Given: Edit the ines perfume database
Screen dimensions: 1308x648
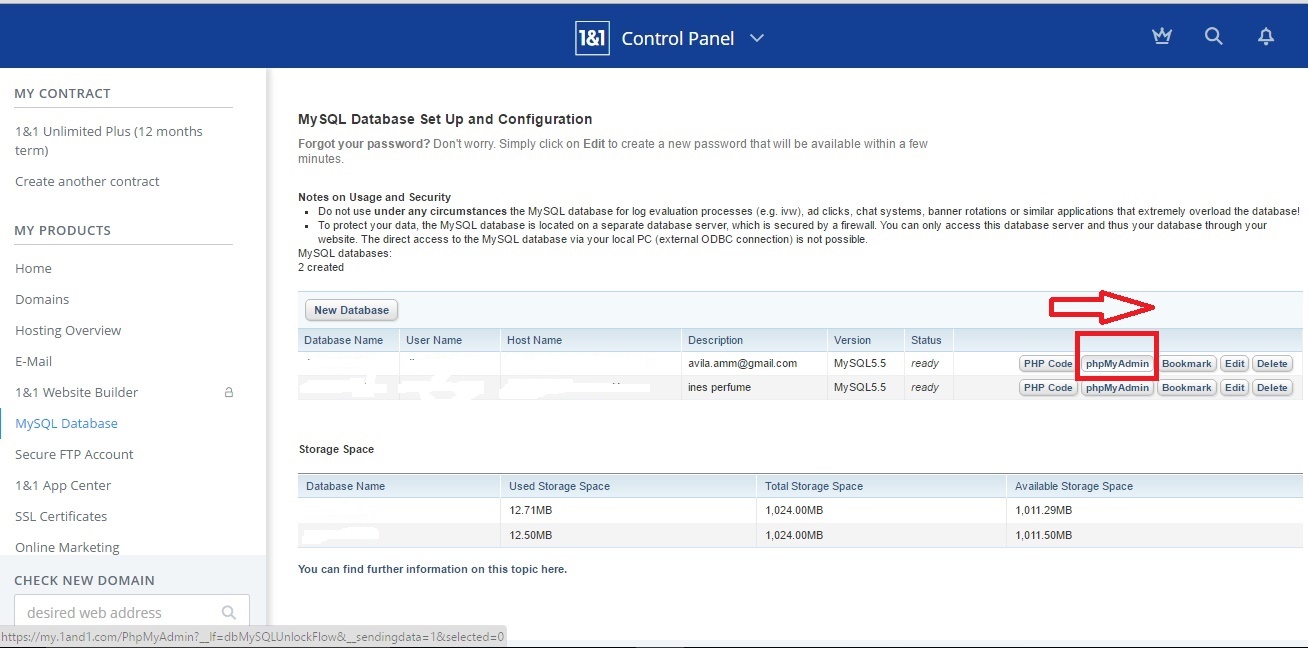Looking at the screenshot, I should pos(1235,388).
